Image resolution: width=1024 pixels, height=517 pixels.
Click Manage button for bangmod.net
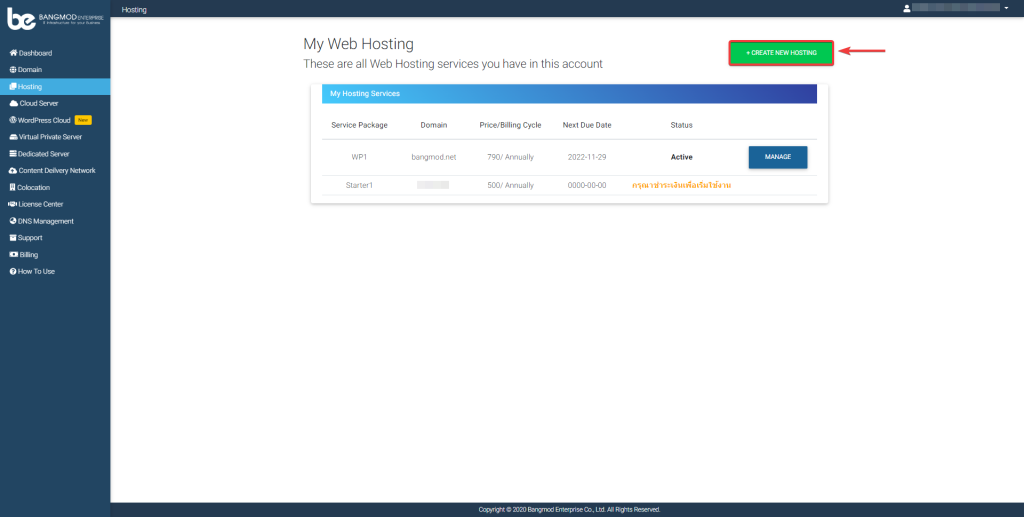tap(778, 157)
